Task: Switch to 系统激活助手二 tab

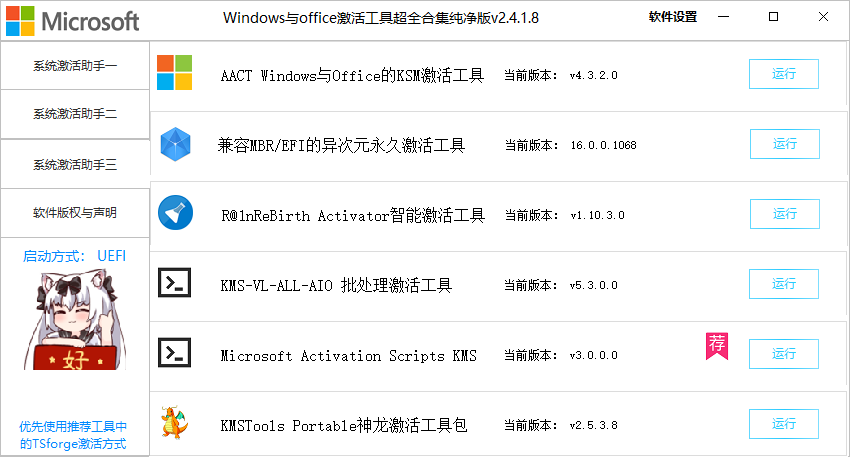Action: (75, 114)
